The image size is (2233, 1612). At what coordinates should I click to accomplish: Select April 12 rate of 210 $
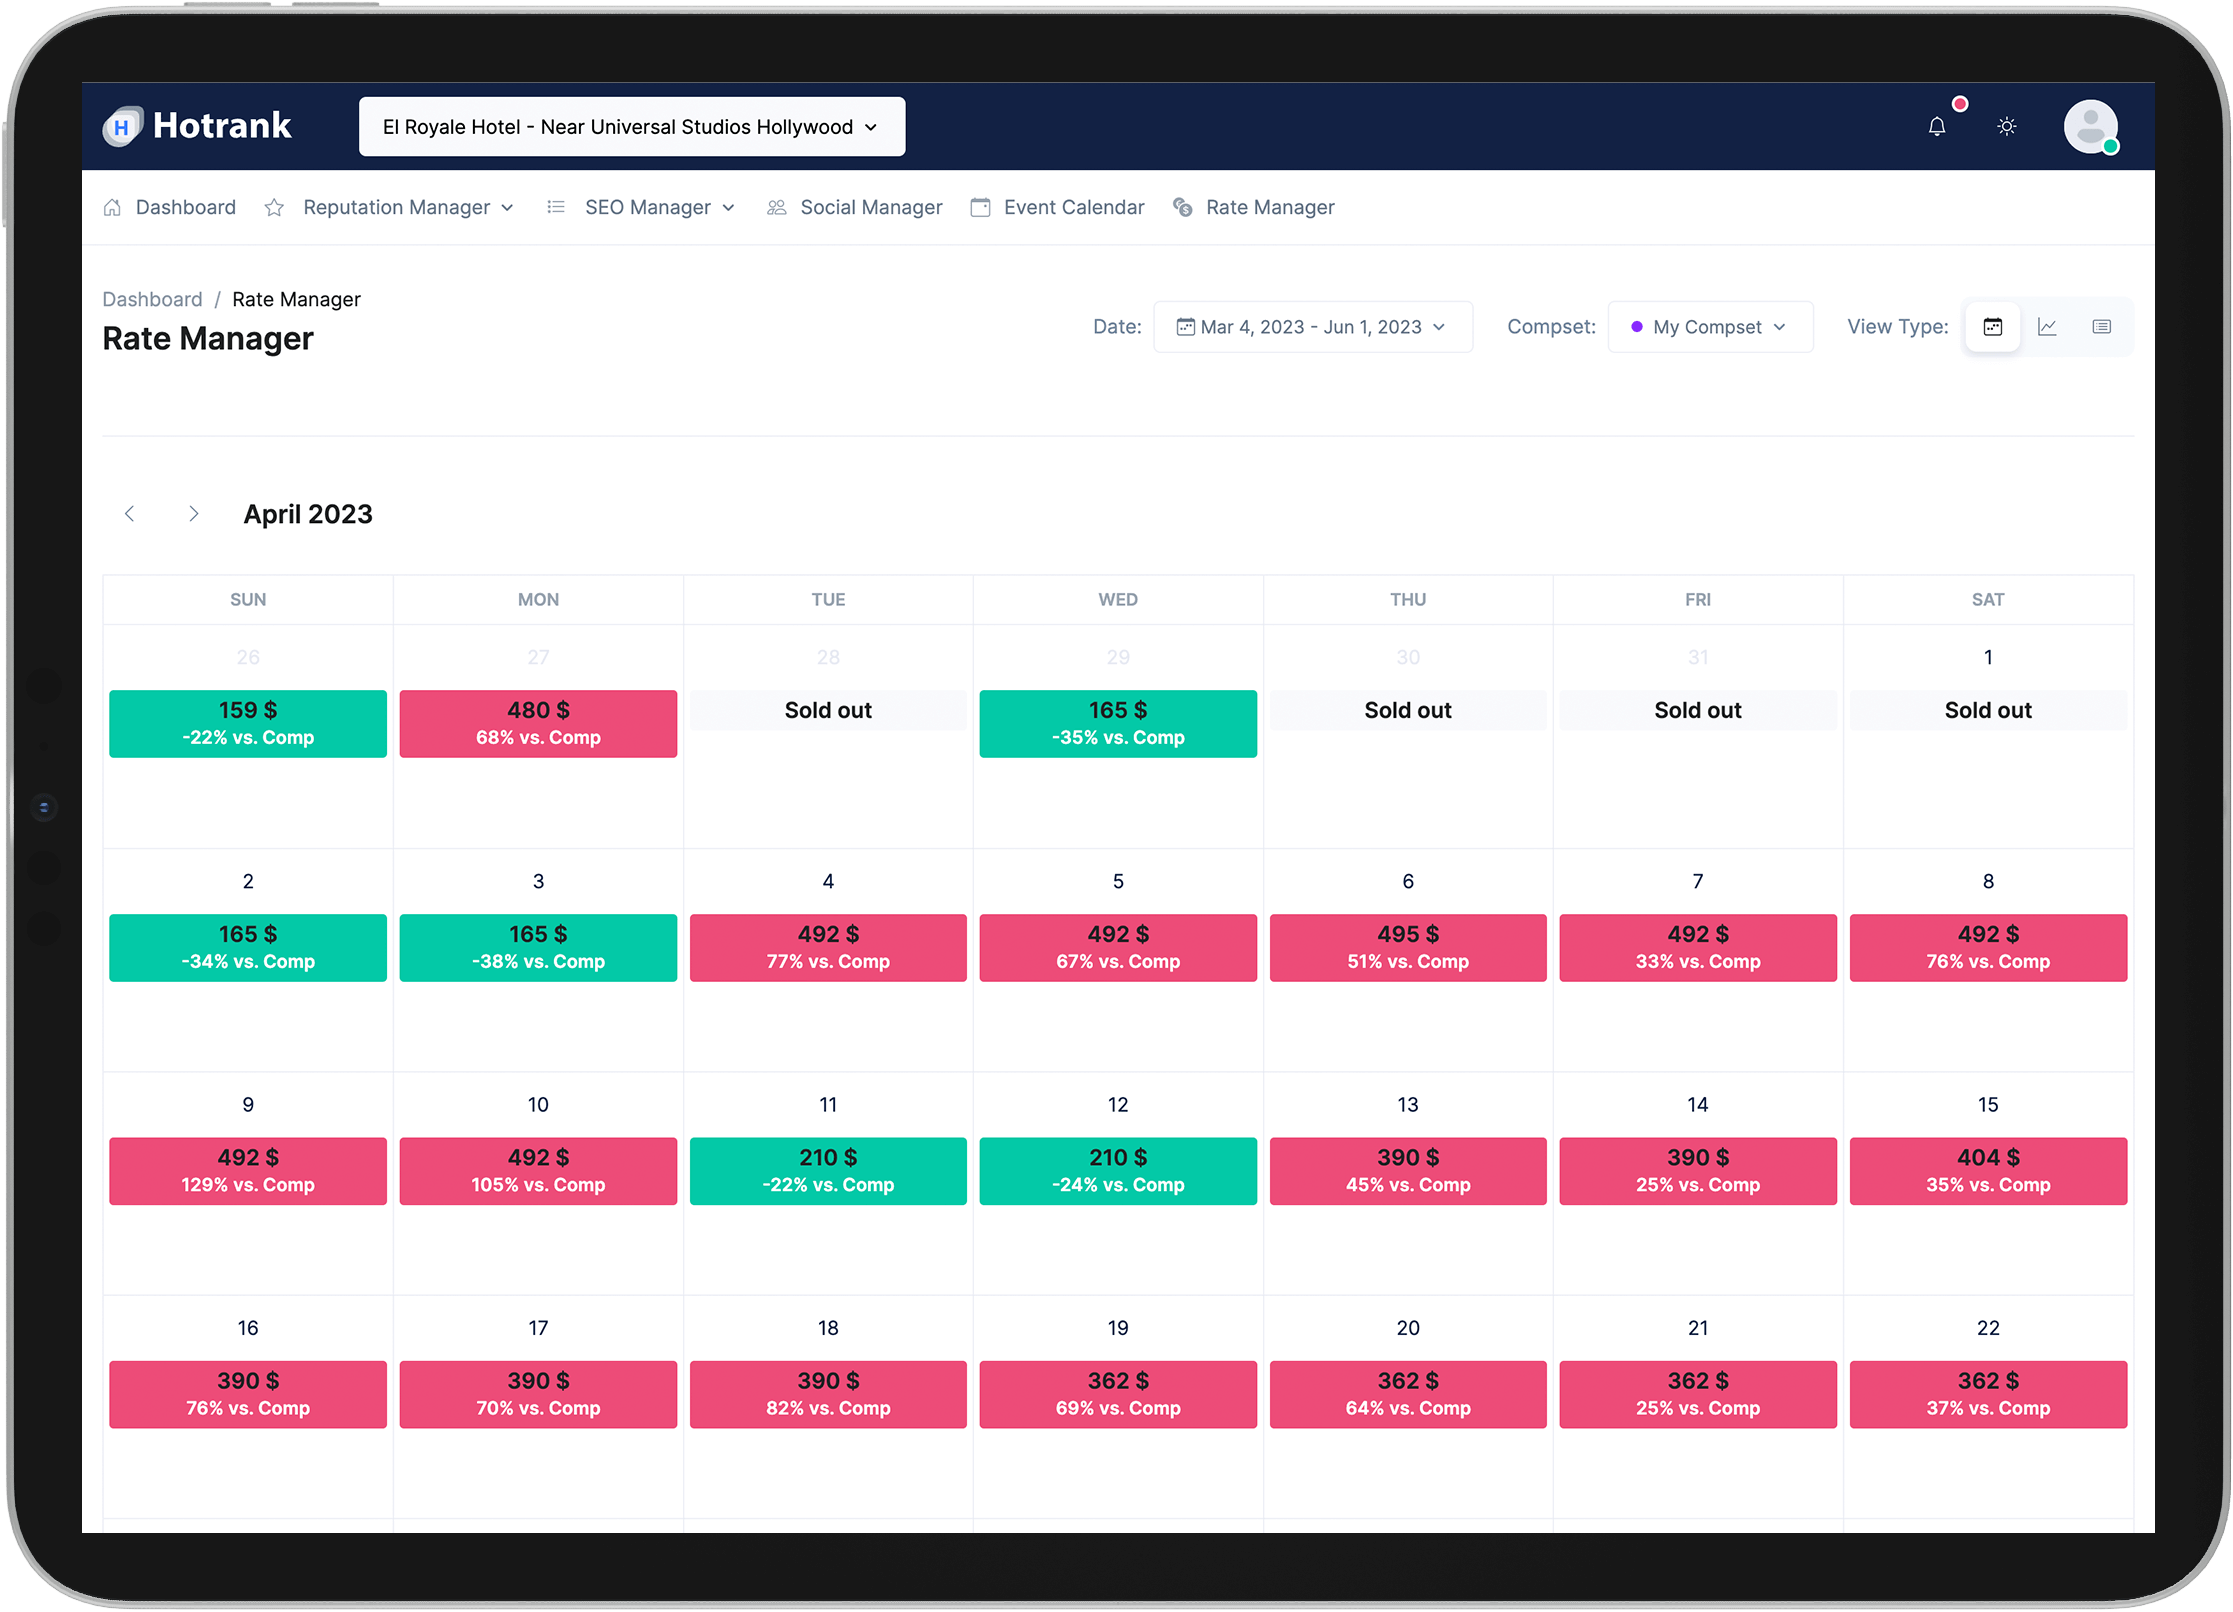pos(1117,1170)
